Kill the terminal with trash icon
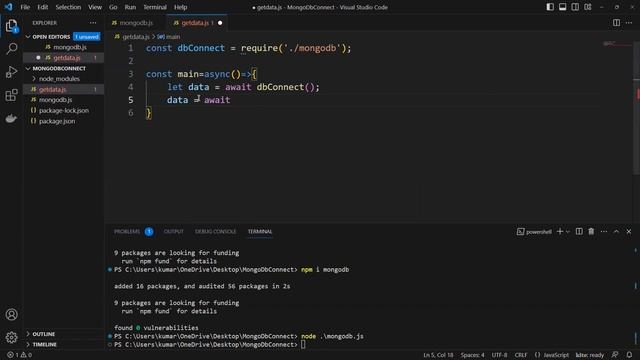This screenshot has width=640, height=360. [x=591, y=231]
